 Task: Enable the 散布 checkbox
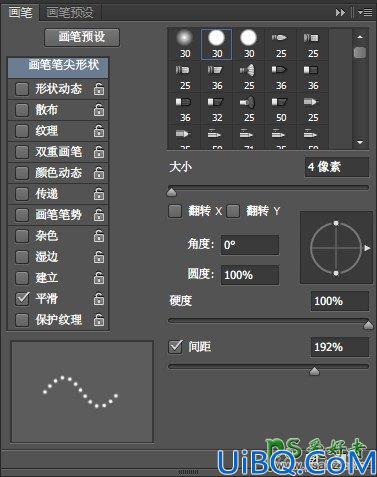pos(22,110)
